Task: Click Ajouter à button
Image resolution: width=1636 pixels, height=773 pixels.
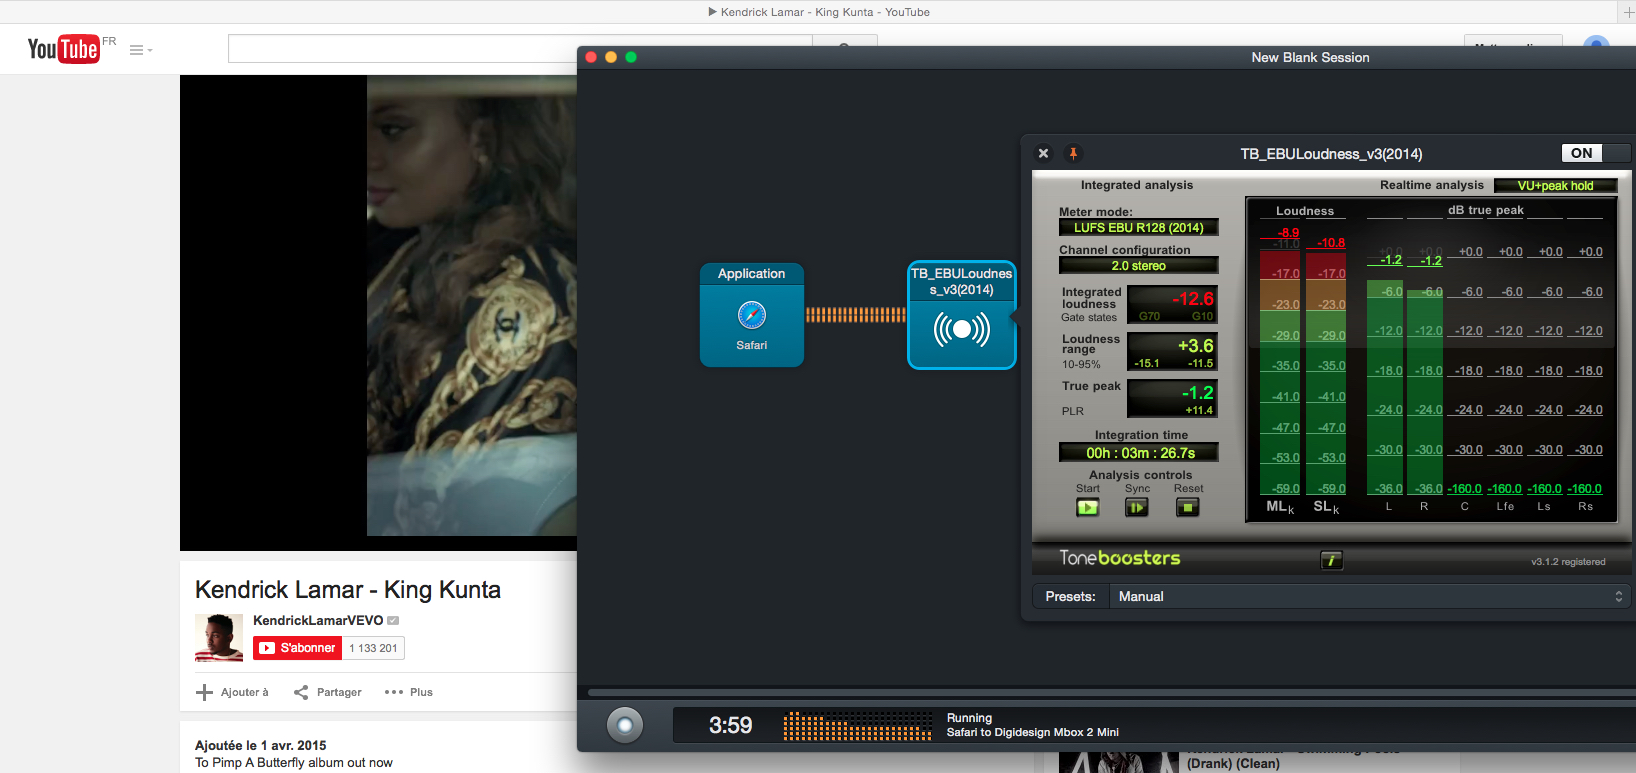Action: [233, 692]
